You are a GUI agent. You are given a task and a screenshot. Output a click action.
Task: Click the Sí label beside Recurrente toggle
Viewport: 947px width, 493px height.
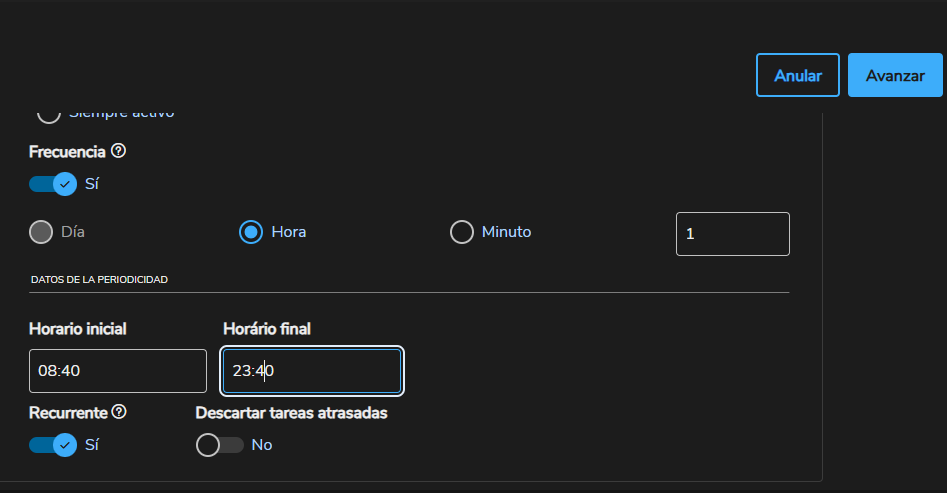point(92,444)
